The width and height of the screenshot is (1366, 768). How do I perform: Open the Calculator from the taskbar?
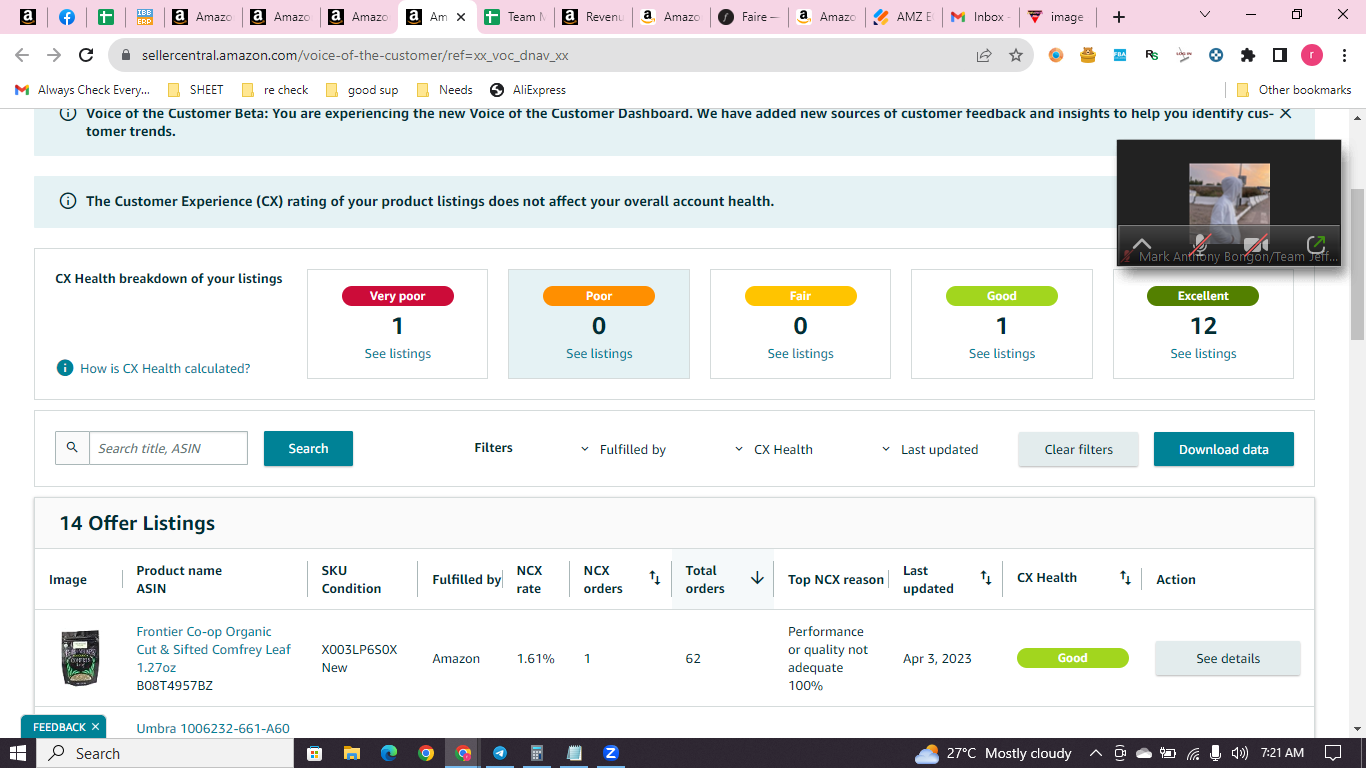tap(537, 753)
